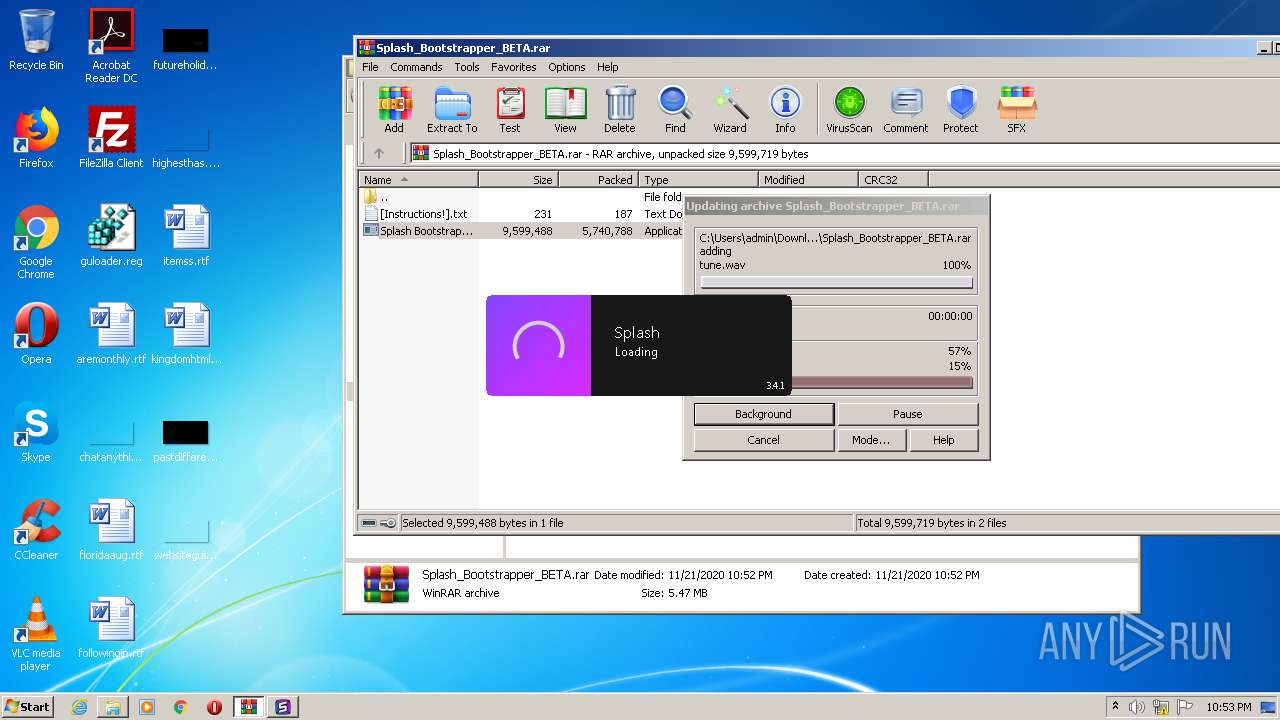
Task: Click WinRAR taskbar button
Action: pyautogui.click(x=248, y=707)
